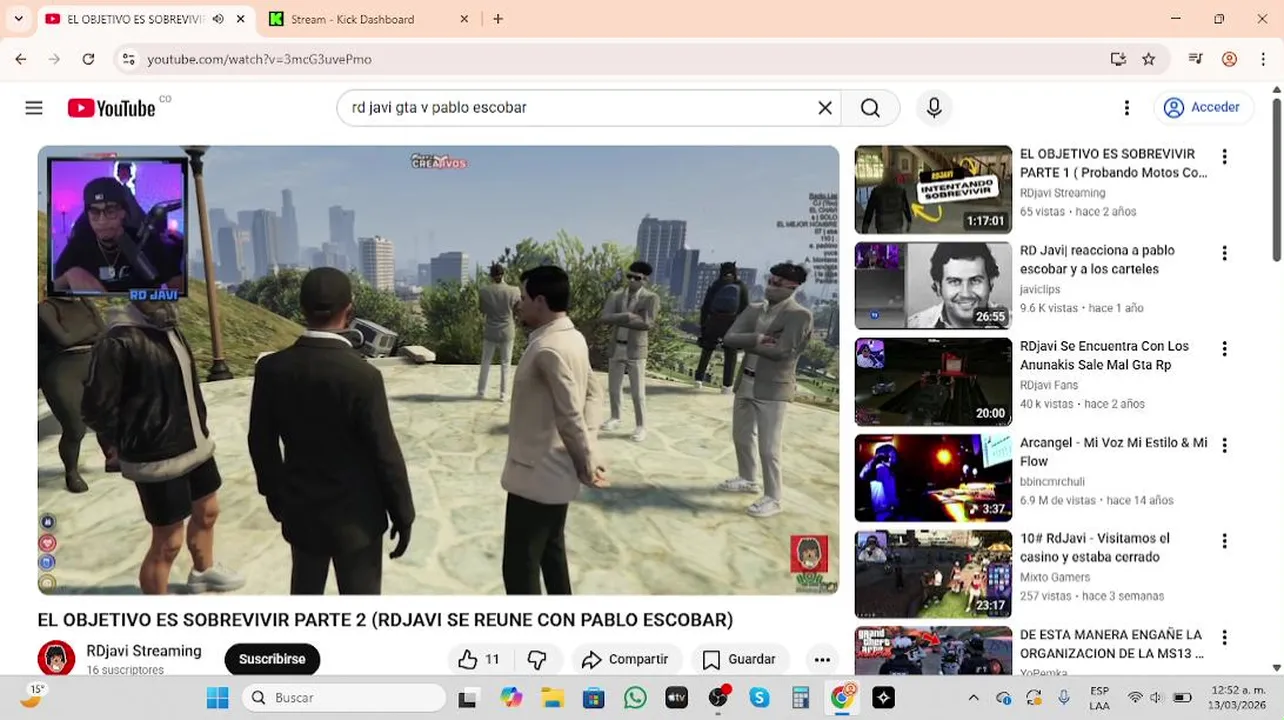Show hidden system tray icons
The width and height of the screenshot is (1284, 720).
pos(974,697)
